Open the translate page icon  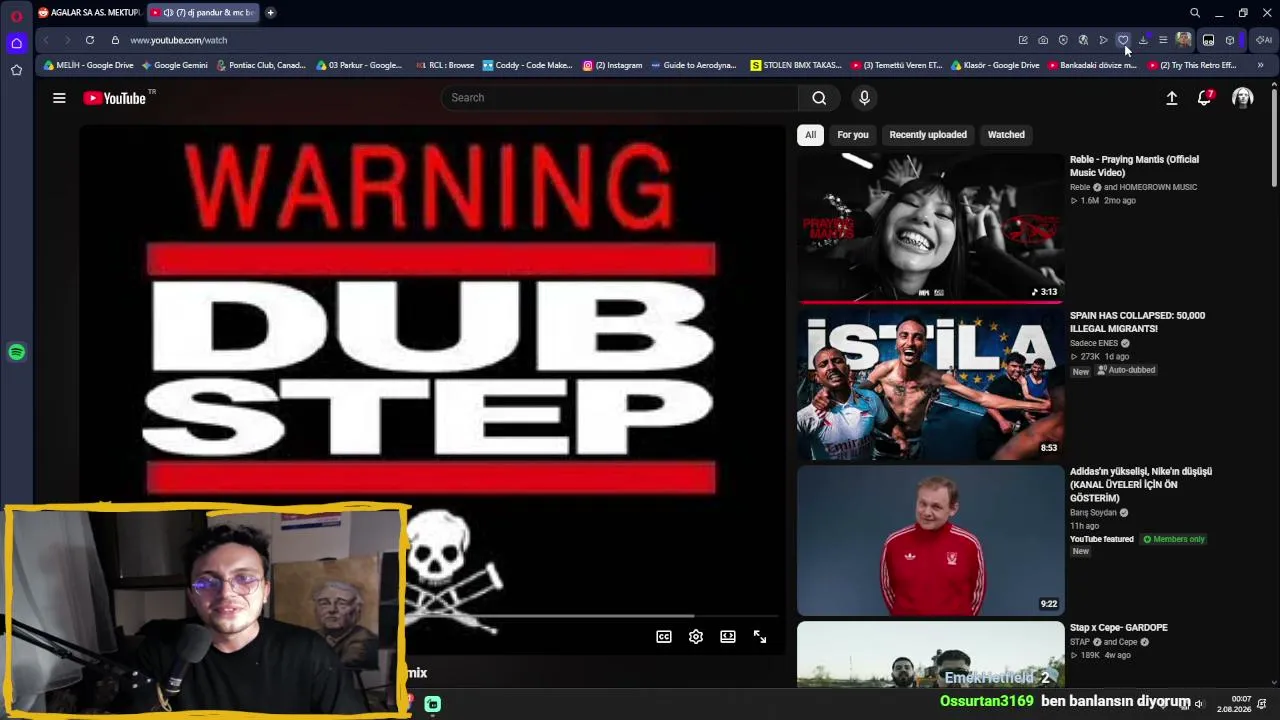point(1083,40)
